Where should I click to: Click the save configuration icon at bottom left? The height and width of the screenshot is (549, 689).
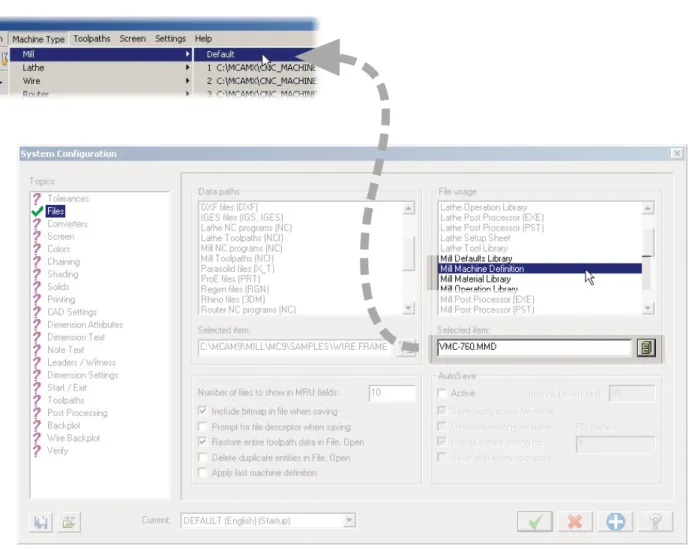(x=41, y=522)
